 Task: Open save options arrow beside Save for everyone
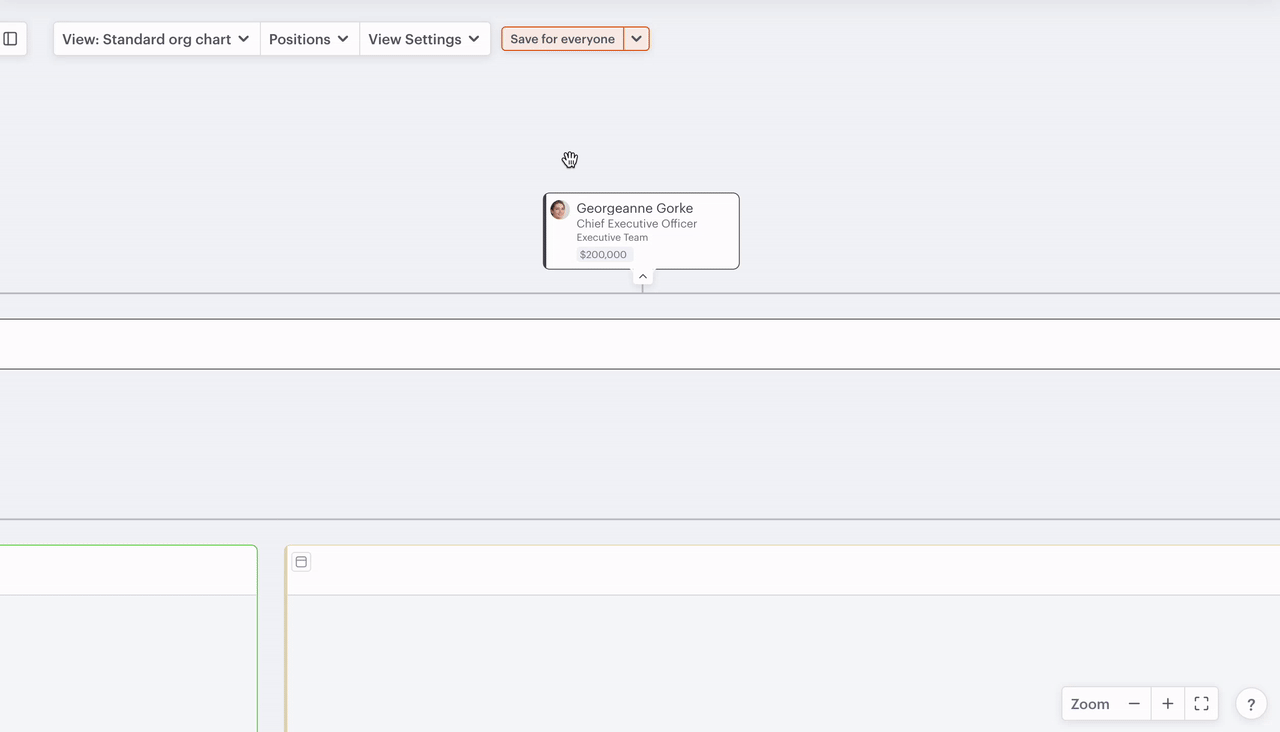tap(637, 39)
